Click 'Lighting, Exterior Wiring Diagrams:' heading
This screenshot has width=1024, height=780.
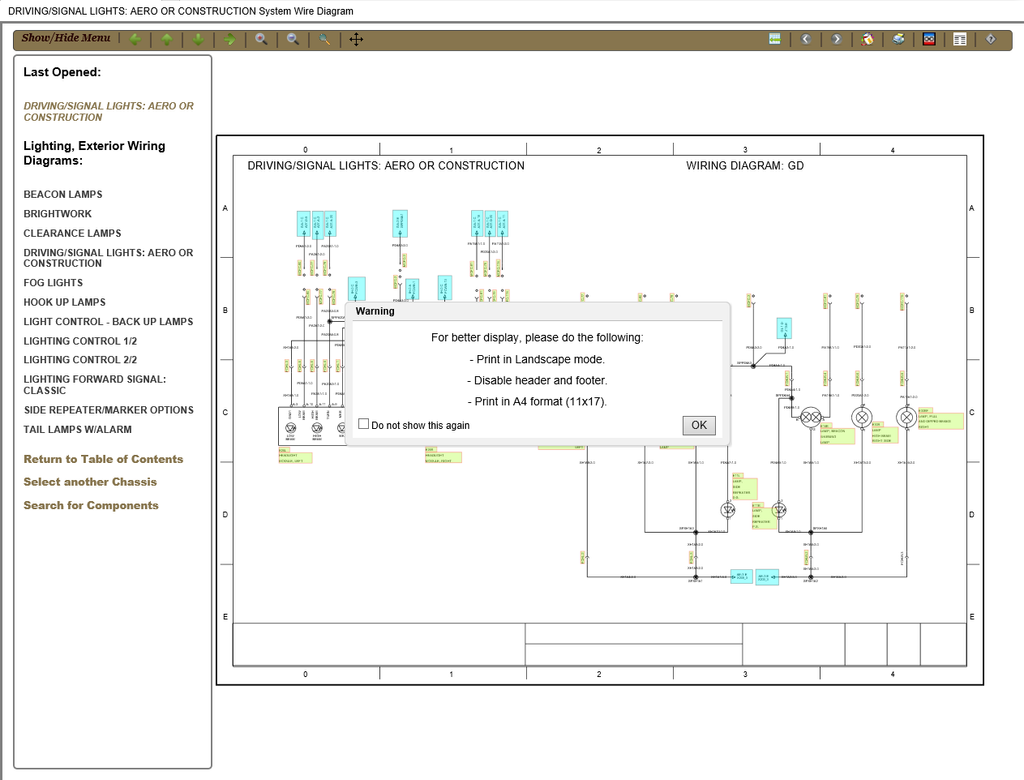(94, 154)
